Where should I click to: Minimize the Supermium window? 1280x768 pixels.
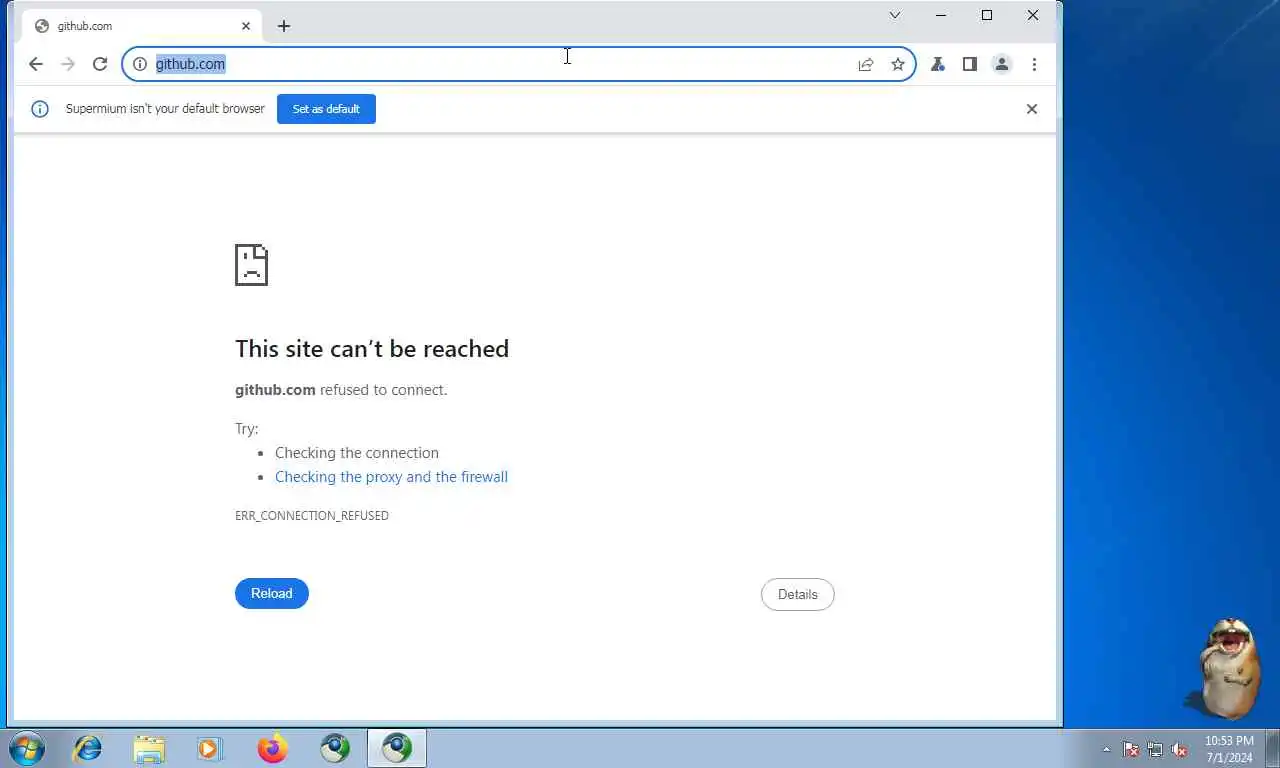click(x=941, y=15)
